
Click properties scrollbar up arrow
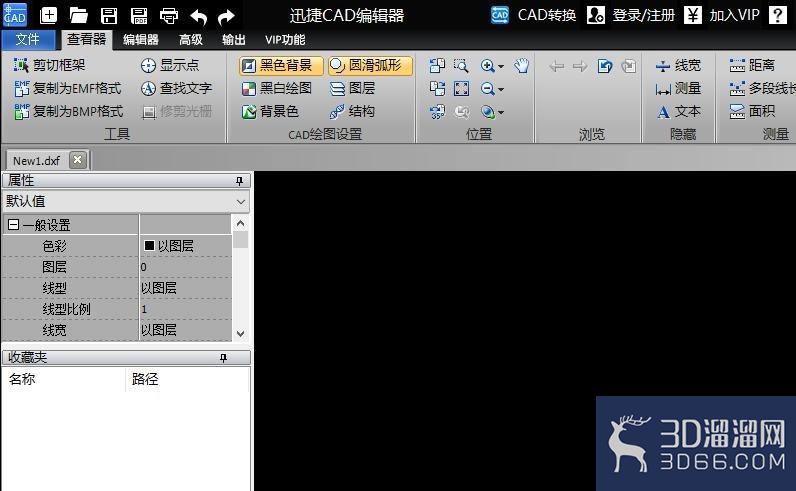pos(241,223)
